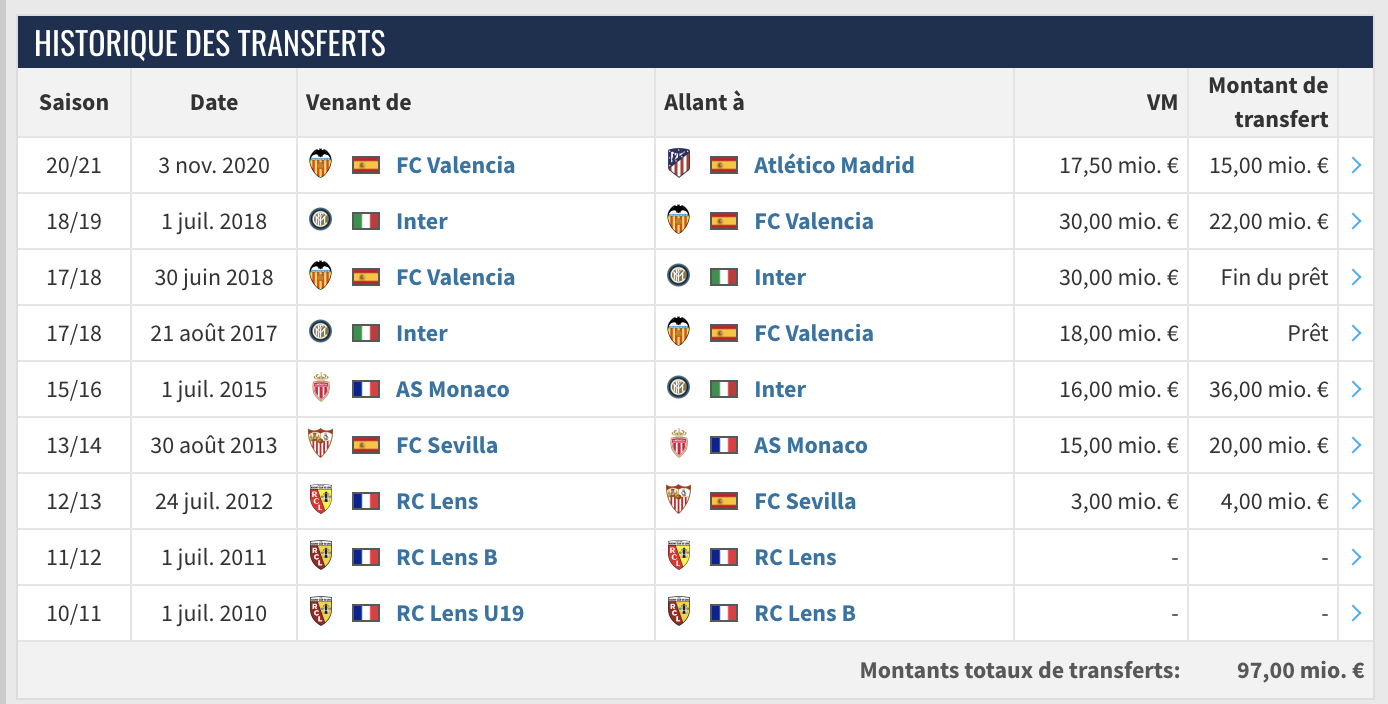Click the Saison column header
This screenshot has width=1388, height=704.
pos(74,102)
